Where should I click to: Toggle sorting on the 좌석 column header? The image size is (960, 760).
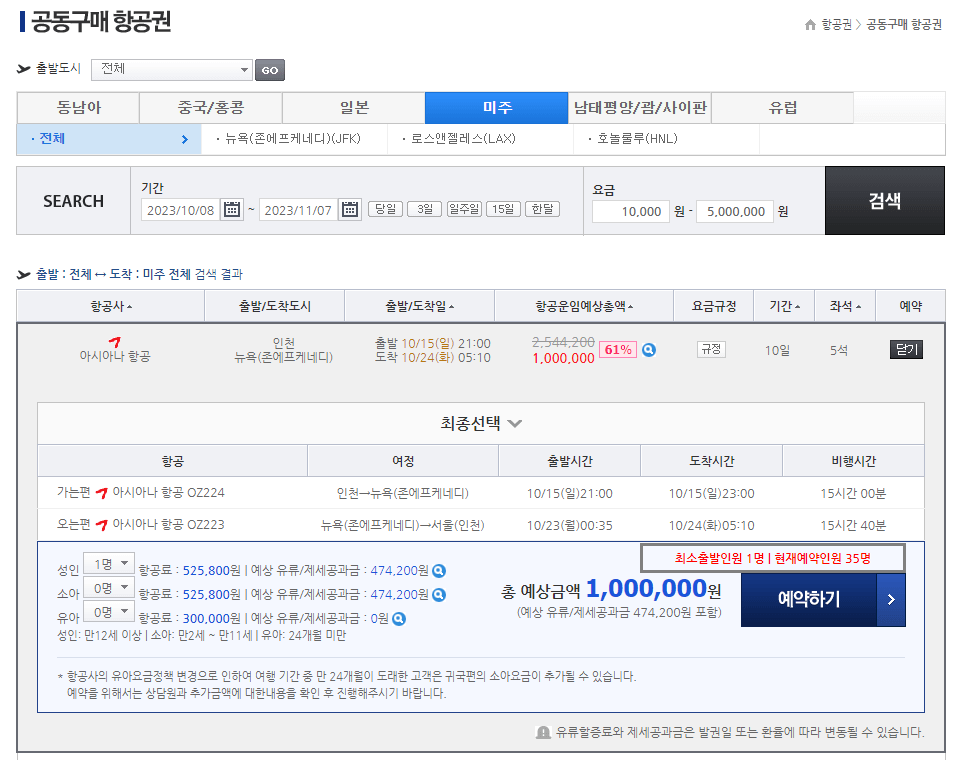coord(844,306)
